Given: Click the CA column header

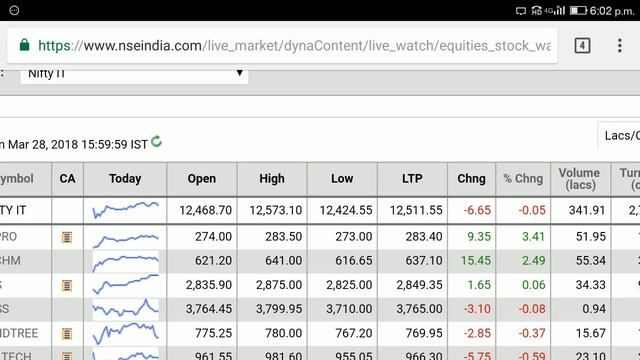Looking at the screenshot, I should point(67,179).
